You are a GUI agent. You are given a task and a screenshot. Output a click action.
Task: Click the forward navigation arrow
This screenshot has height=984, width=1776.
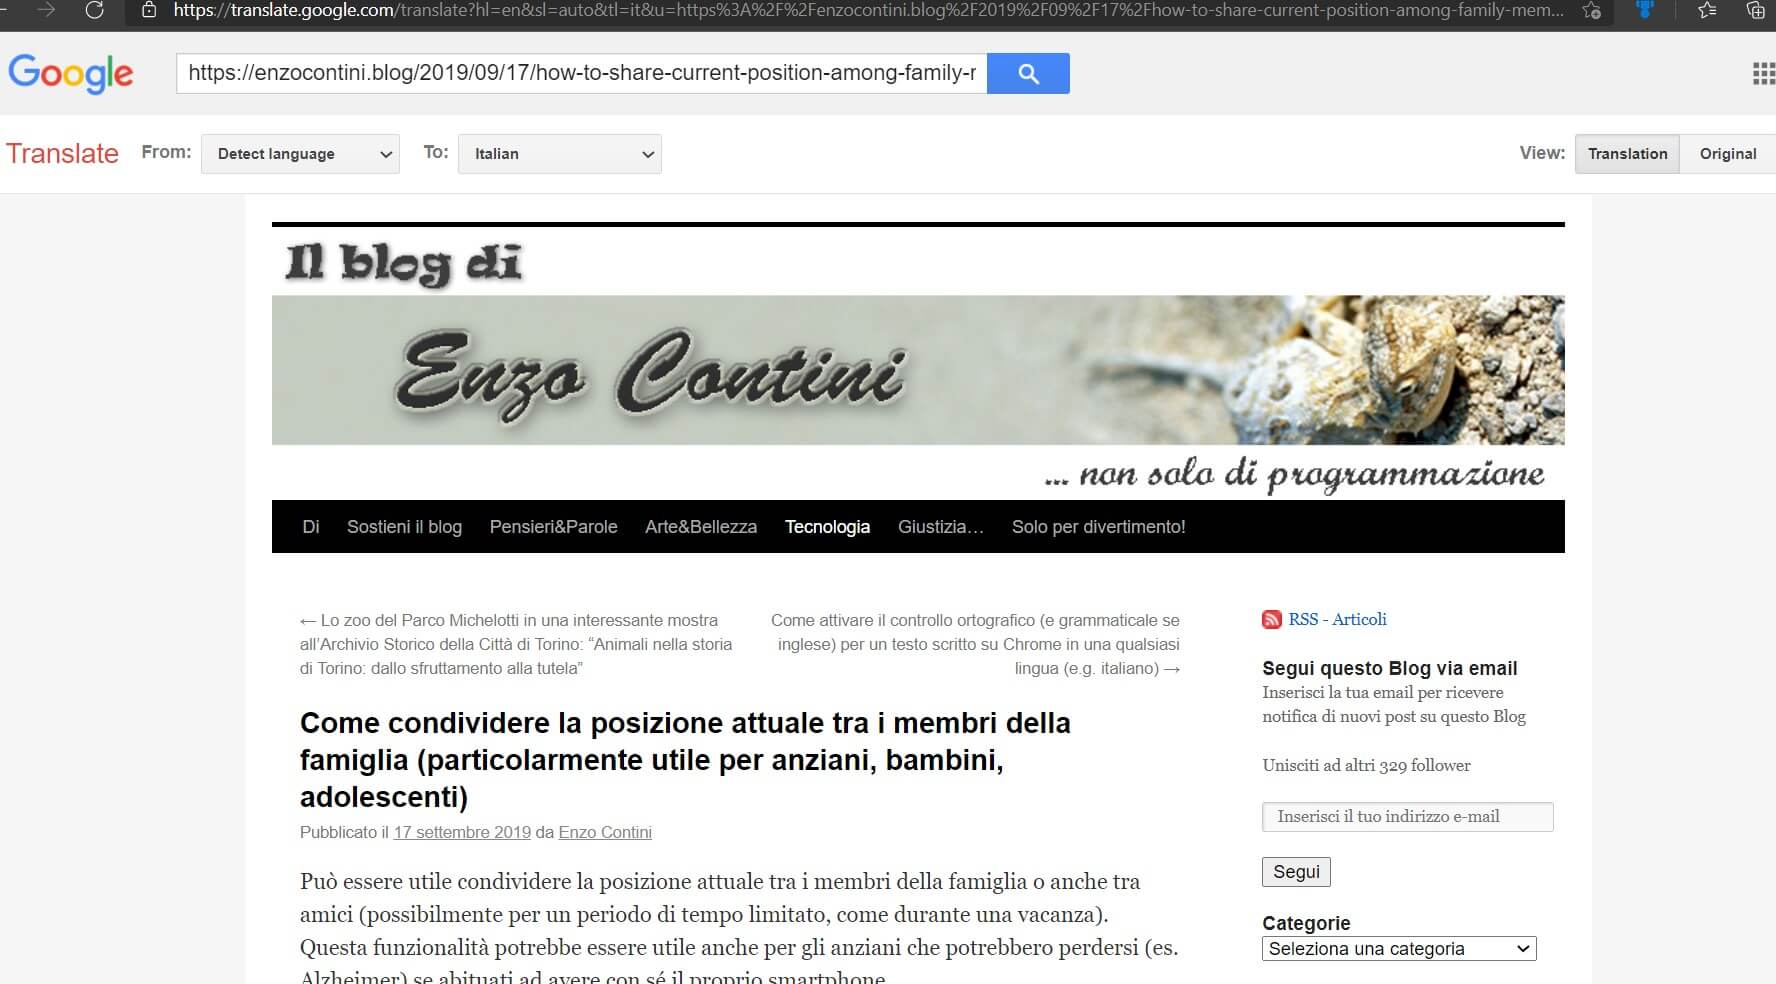pyautogui.click(x=46, y=11)
